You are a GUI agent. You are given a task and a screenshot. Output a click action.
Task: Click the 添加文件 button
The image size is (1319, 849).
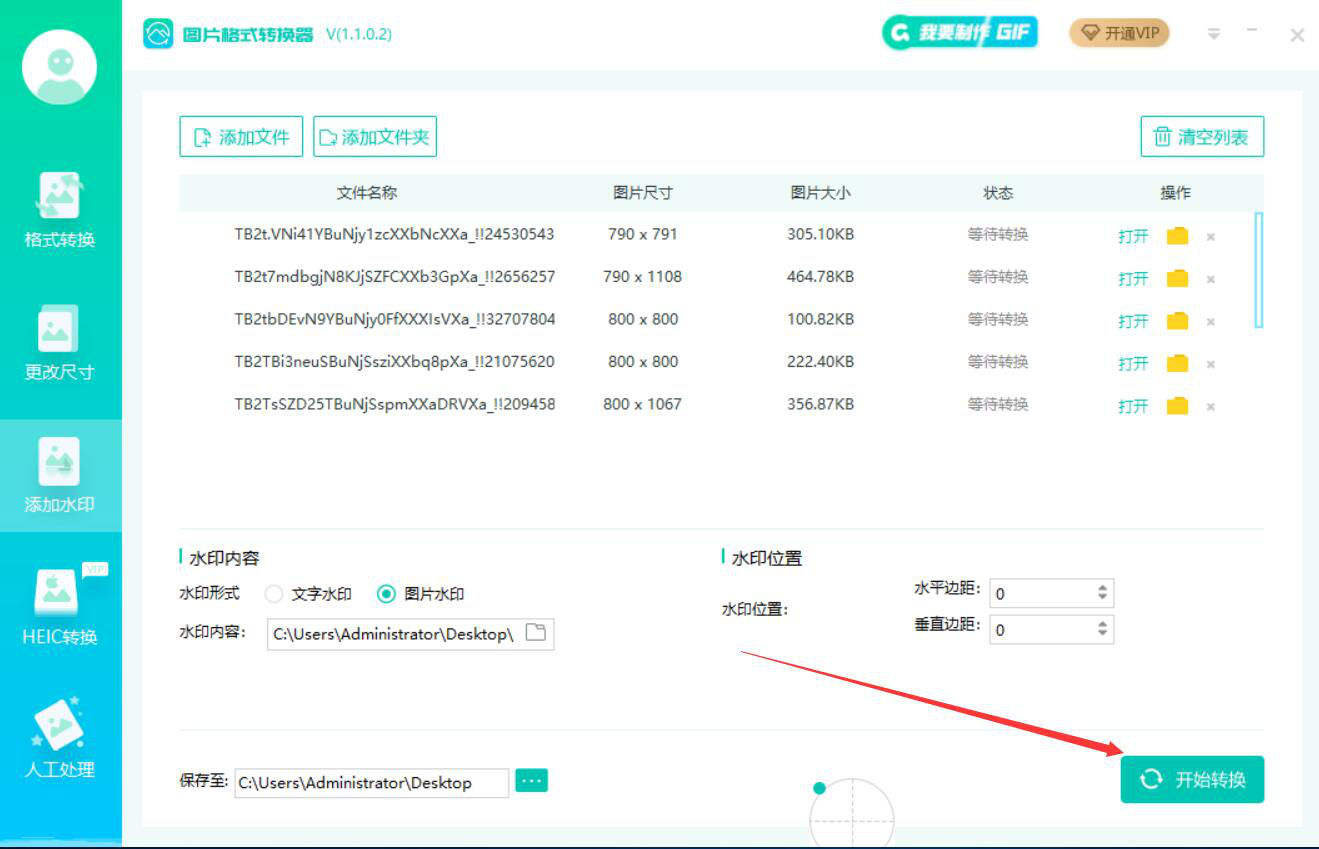pyautogui.click(x=241, y=137)
